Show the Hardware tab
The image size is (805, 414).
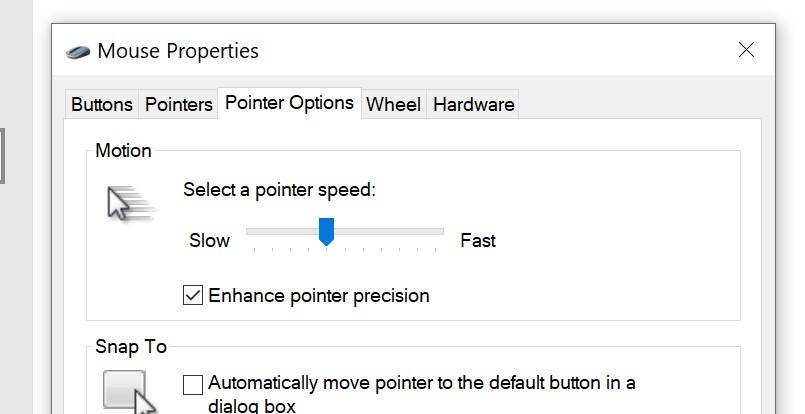474,104
